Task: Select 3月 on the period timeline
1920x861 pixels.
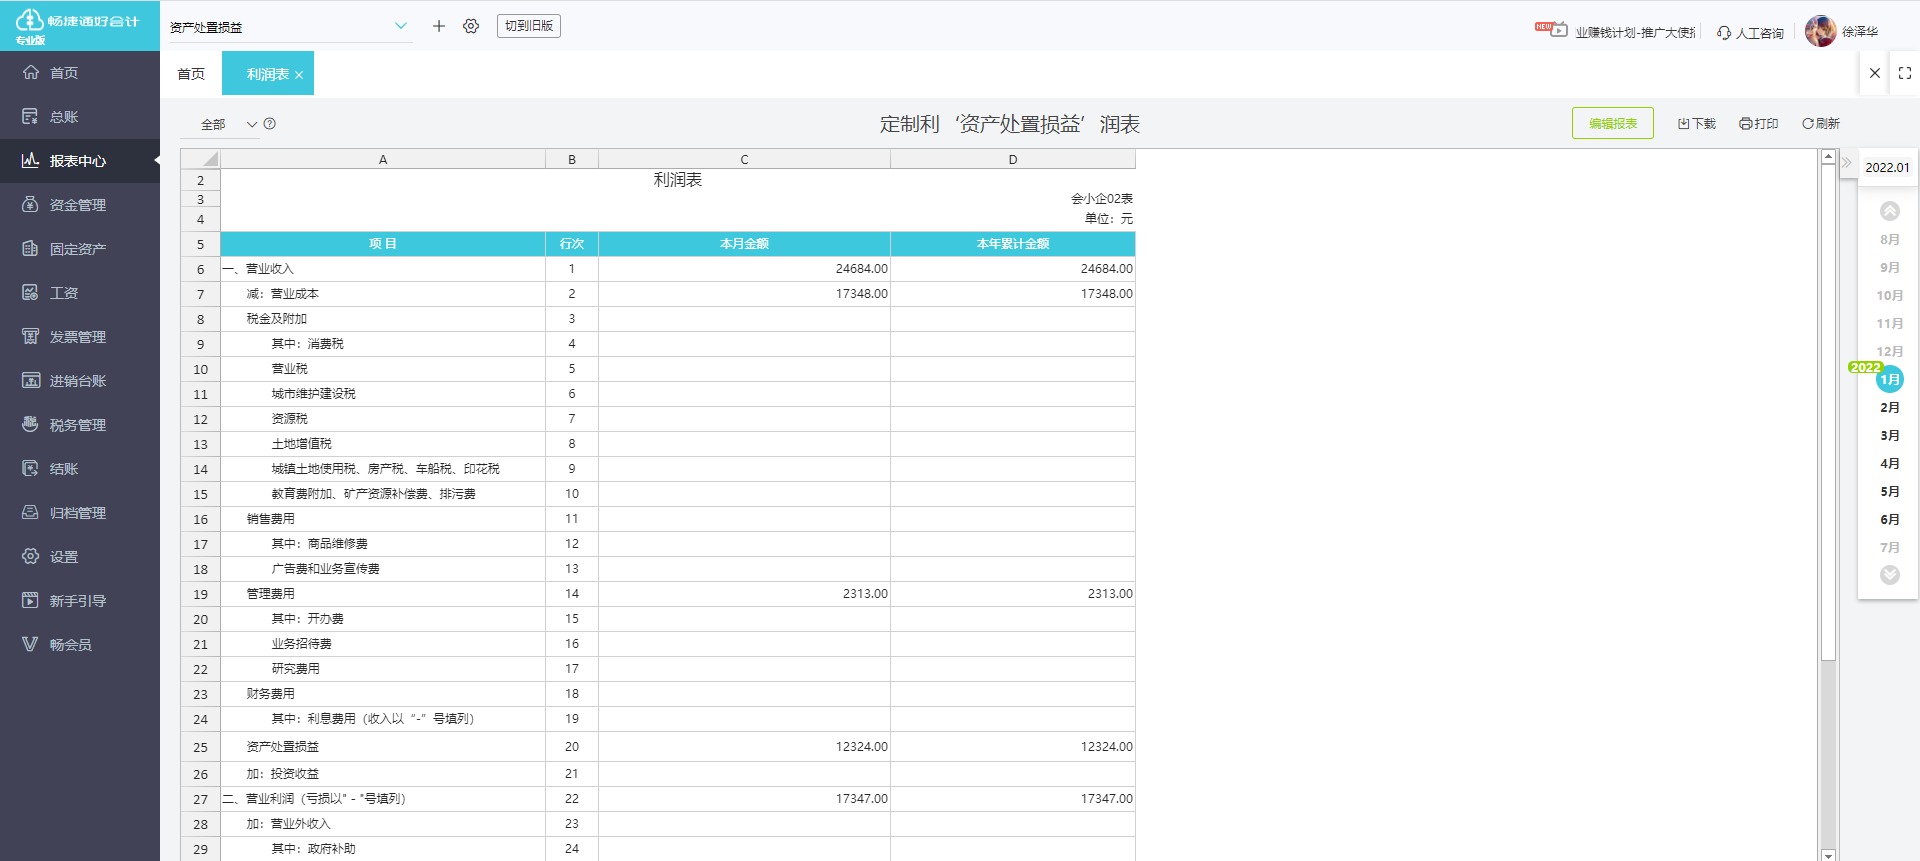Action: (1889, 436)
